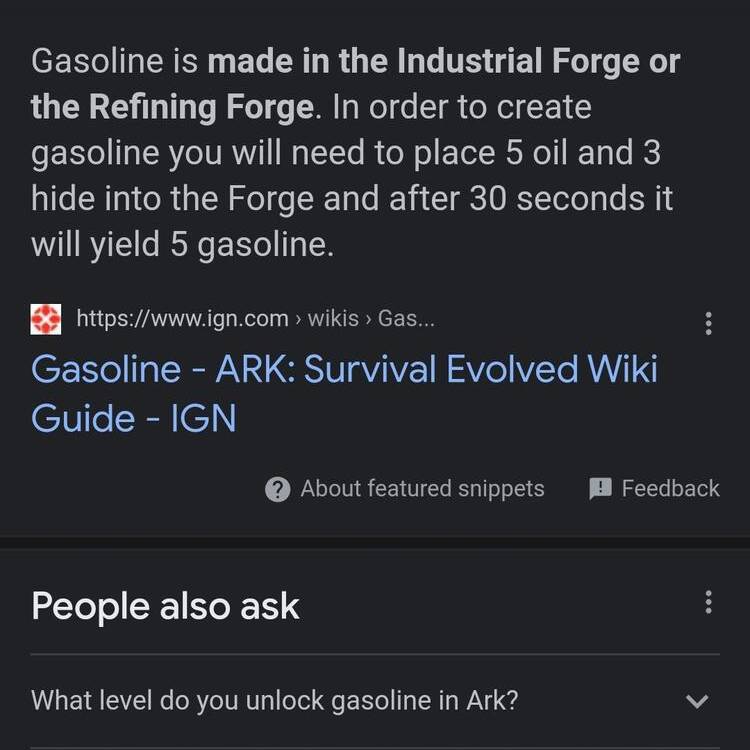
Task: Click the "People also ask" heading
Action: (165, 606)
